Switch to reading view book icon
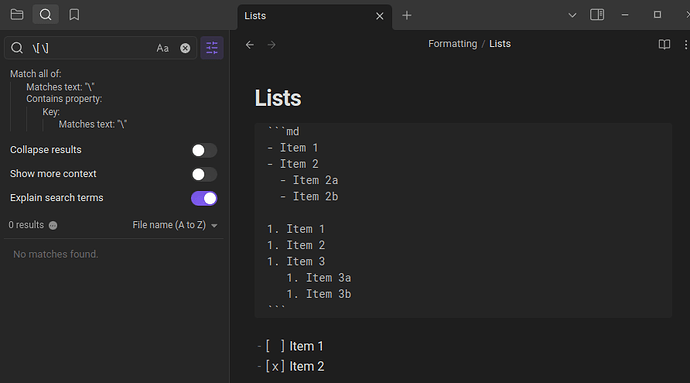This screenshot has width=690, height=383. click(x=664, y=44)
